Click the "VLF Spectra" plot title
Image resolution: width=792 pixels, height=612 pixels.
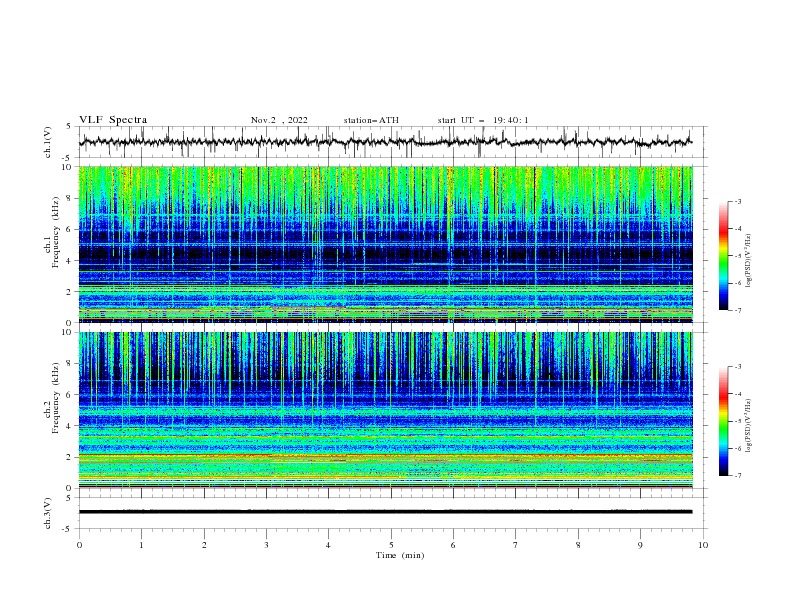coord(113,120)
